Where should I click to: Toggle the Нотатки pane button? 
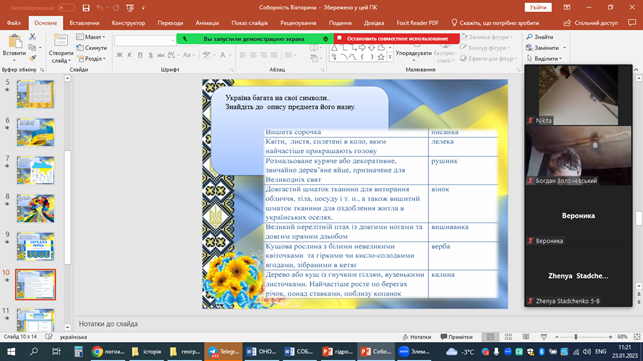(417, 337)
